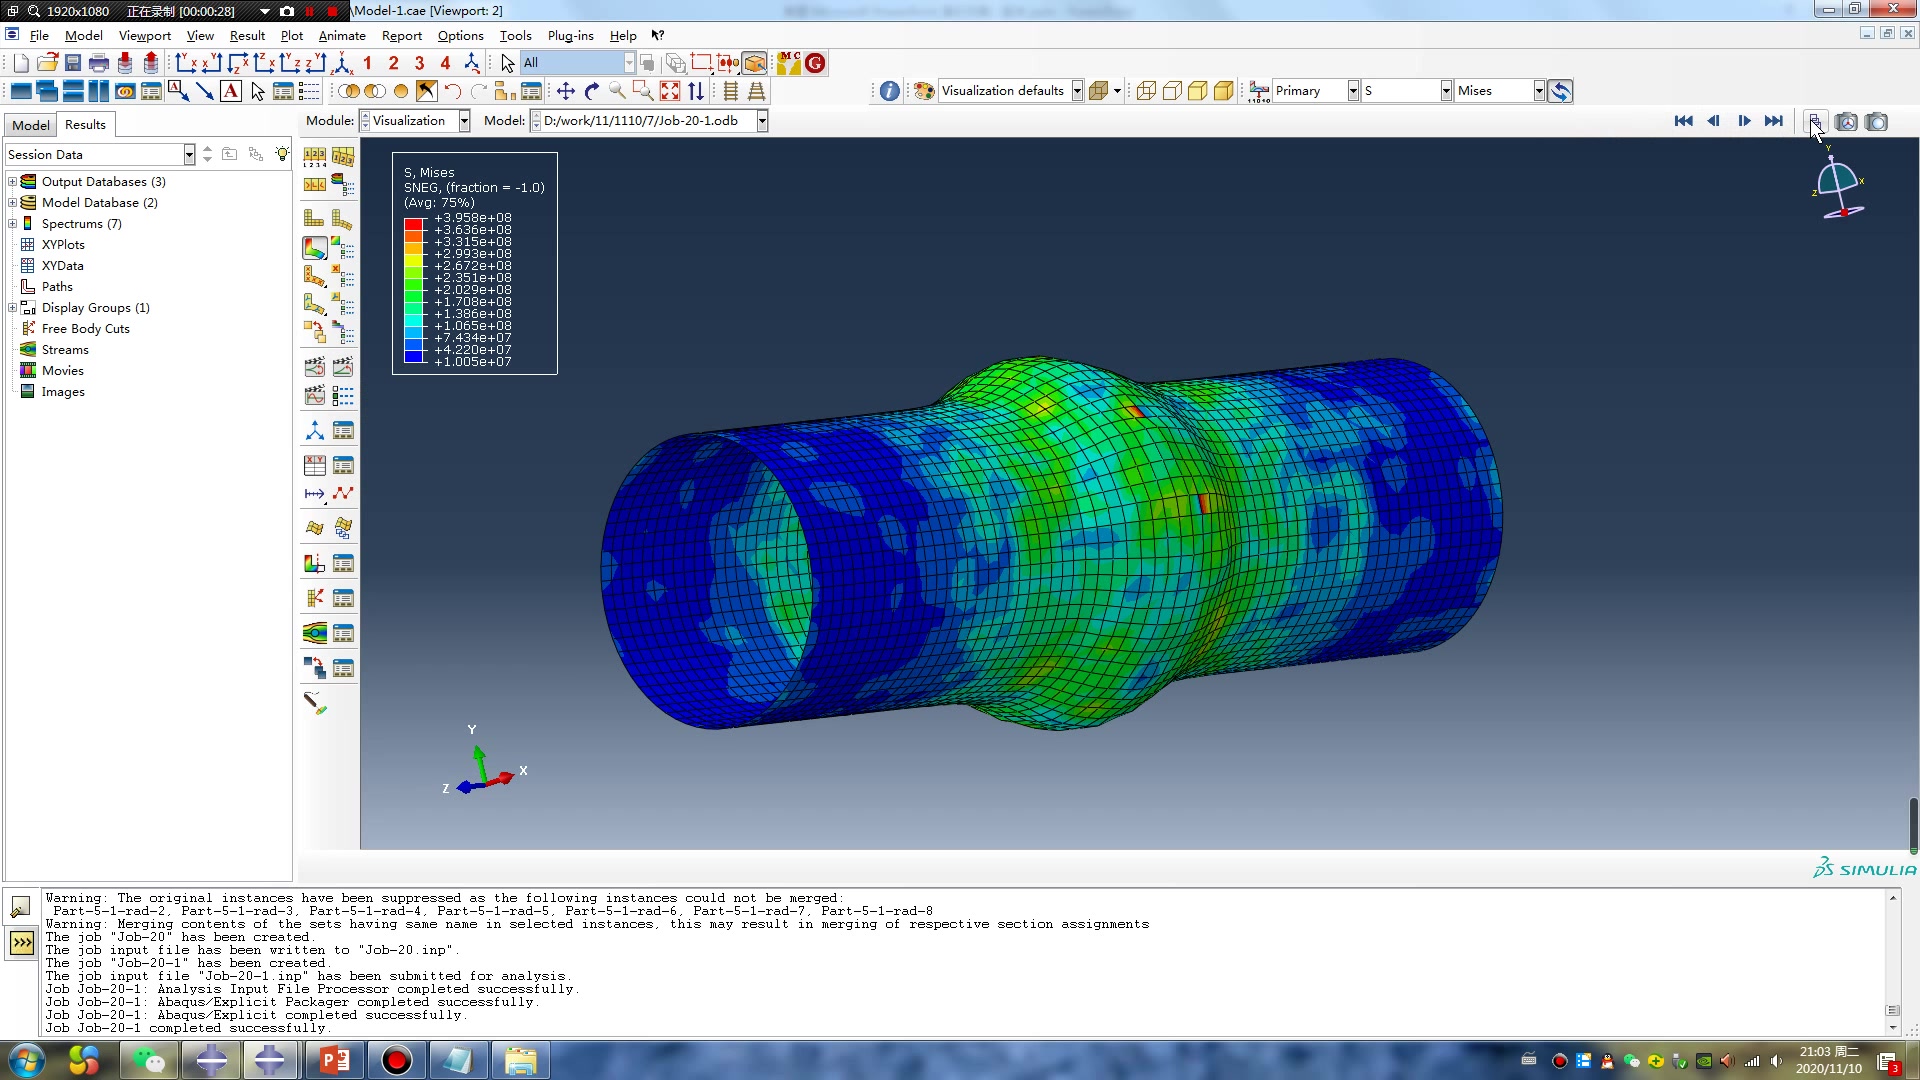The width and height of the screenshot is (1920, 1080).
Task: Select Free Body Cuts in the tree
Action: click(x=85, y=329)
